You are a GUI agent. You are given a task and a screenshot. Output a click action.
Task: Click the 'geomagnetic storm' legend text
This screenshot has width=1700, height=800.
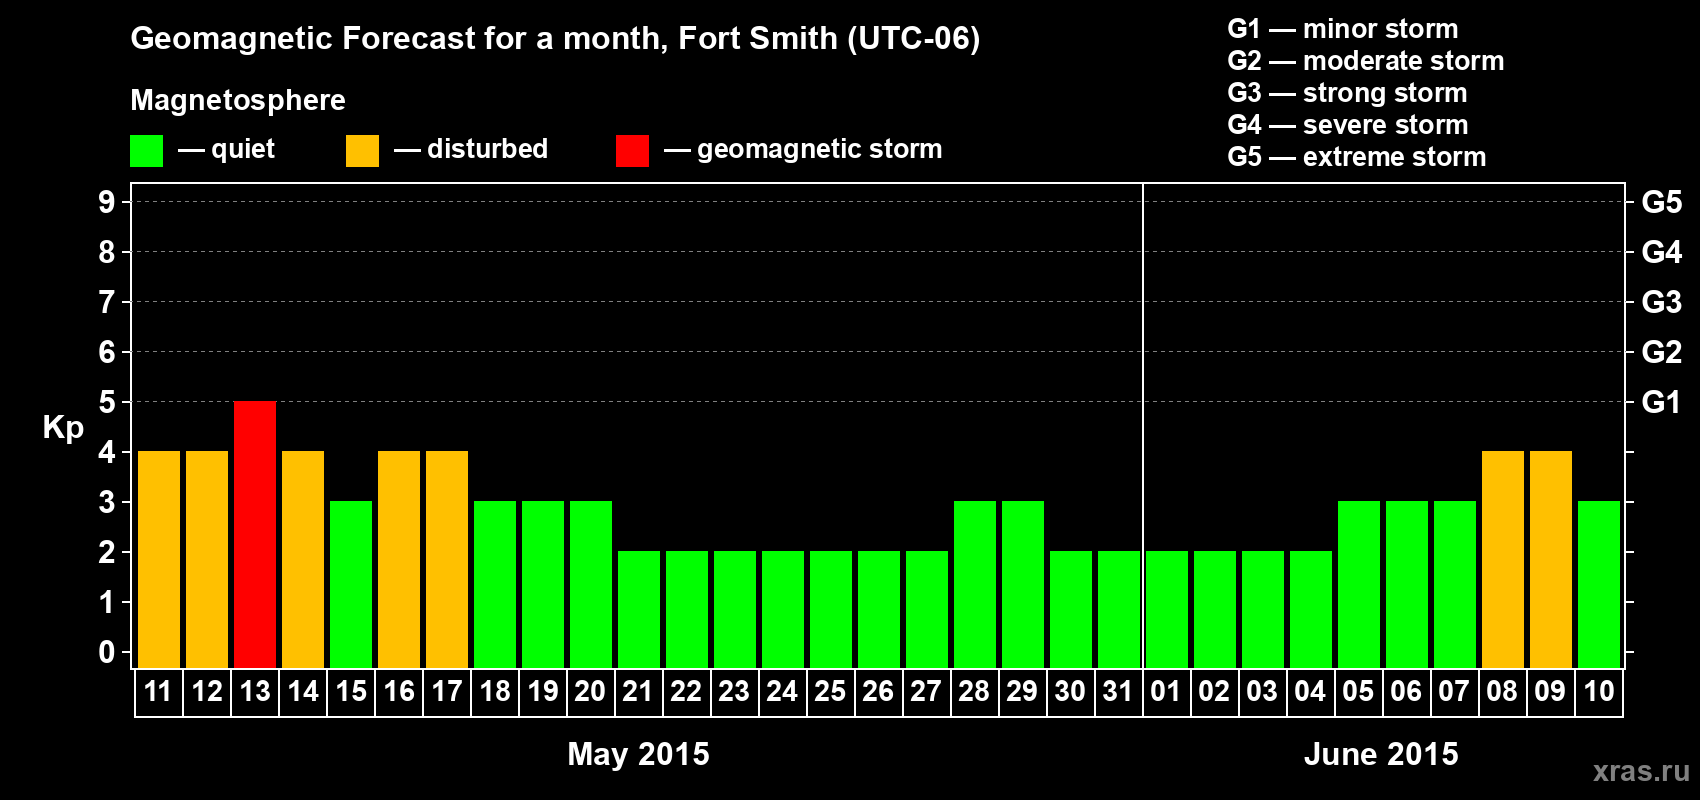819,149
